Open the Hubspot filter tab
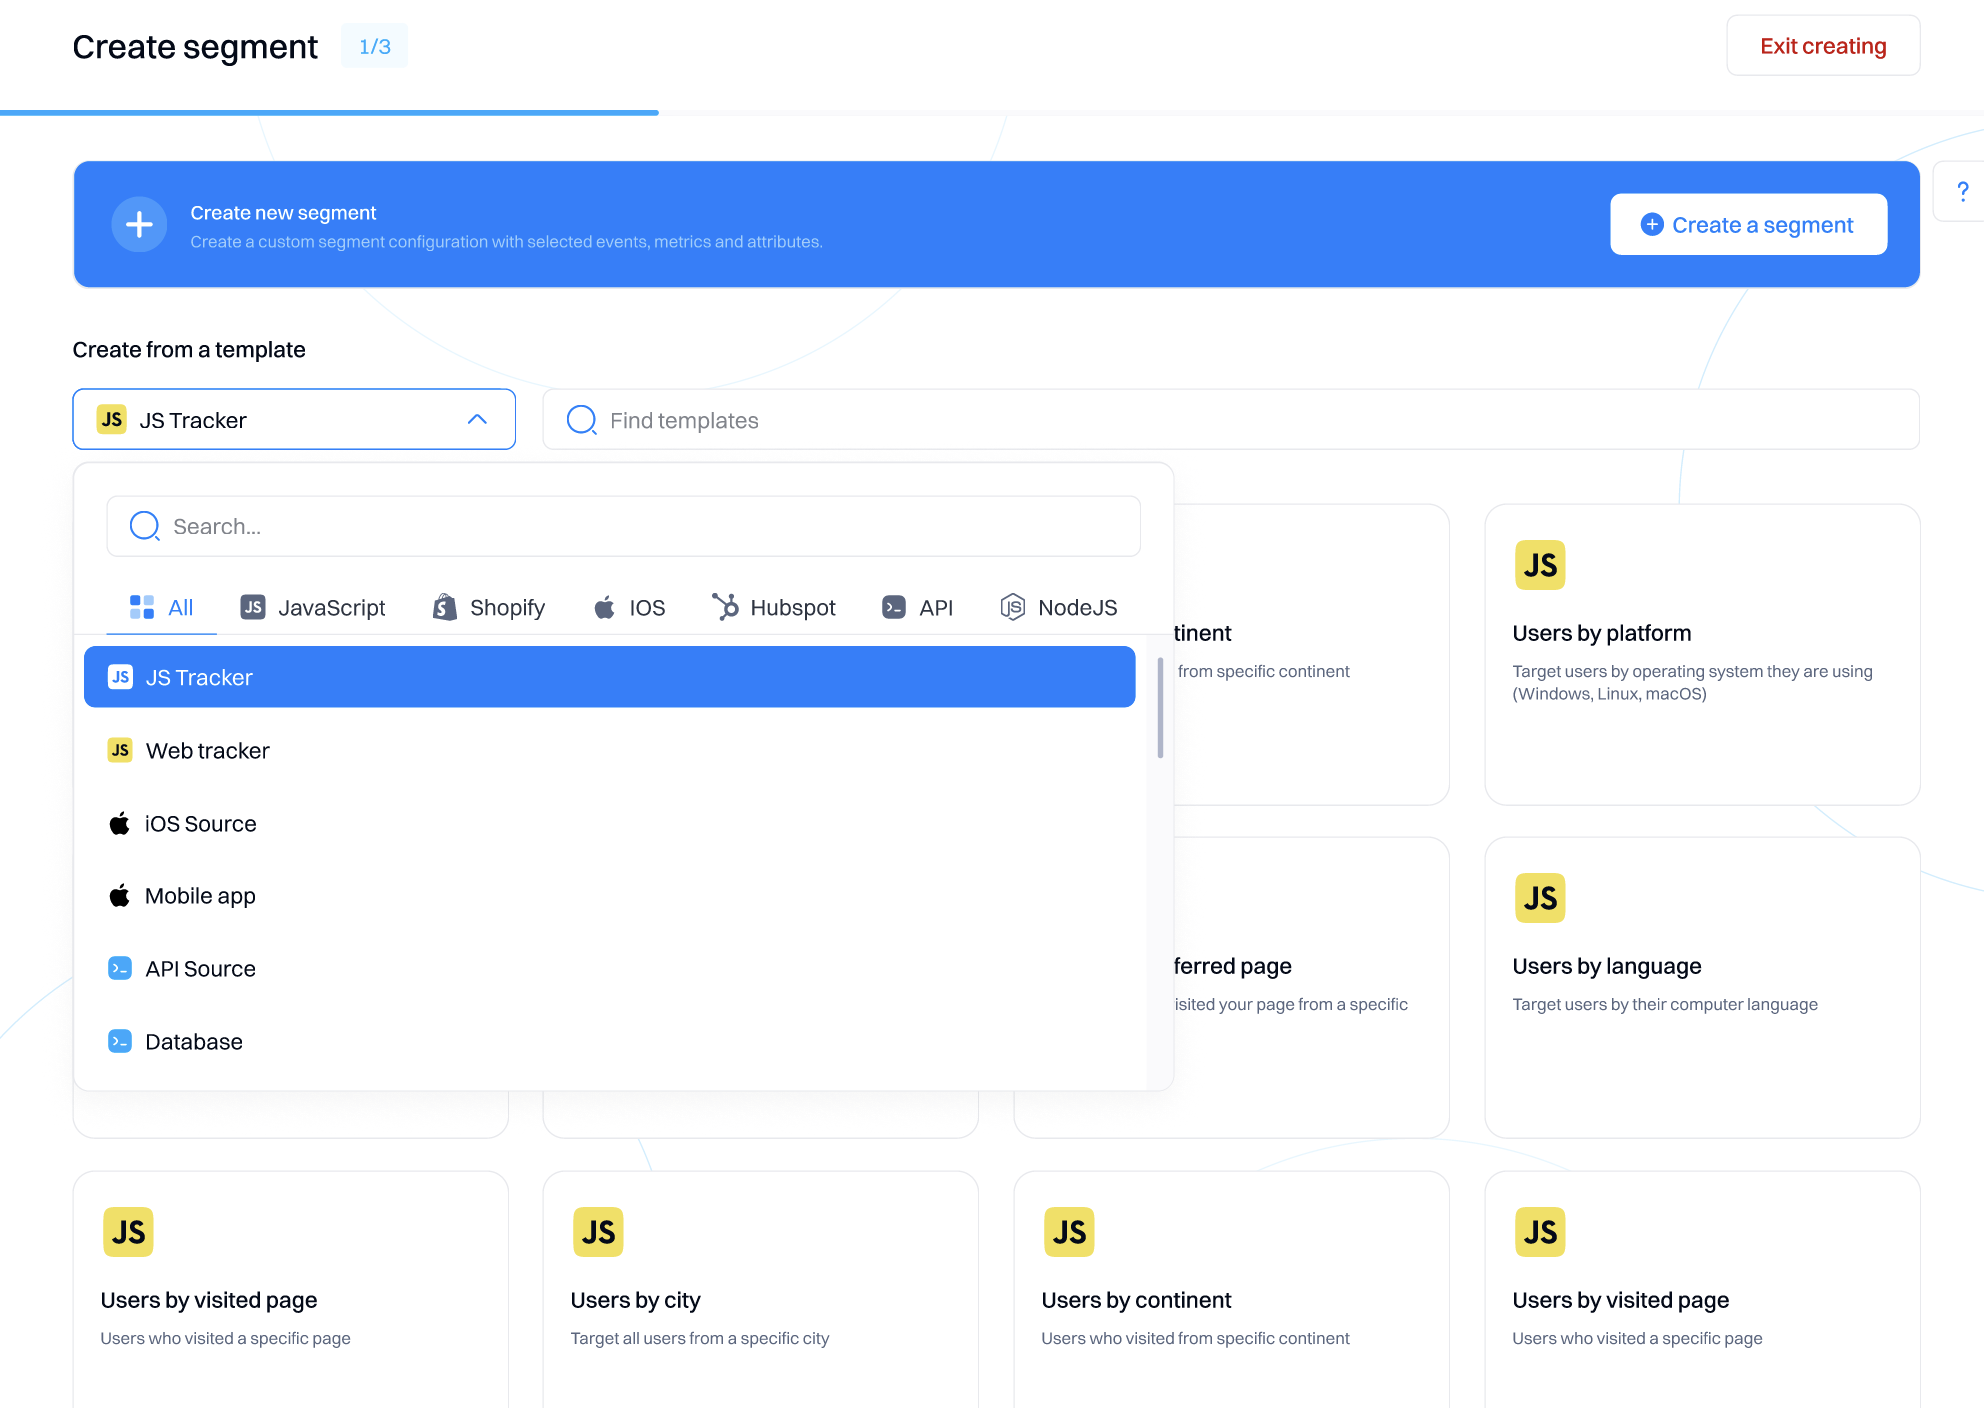 coord(774,607)
